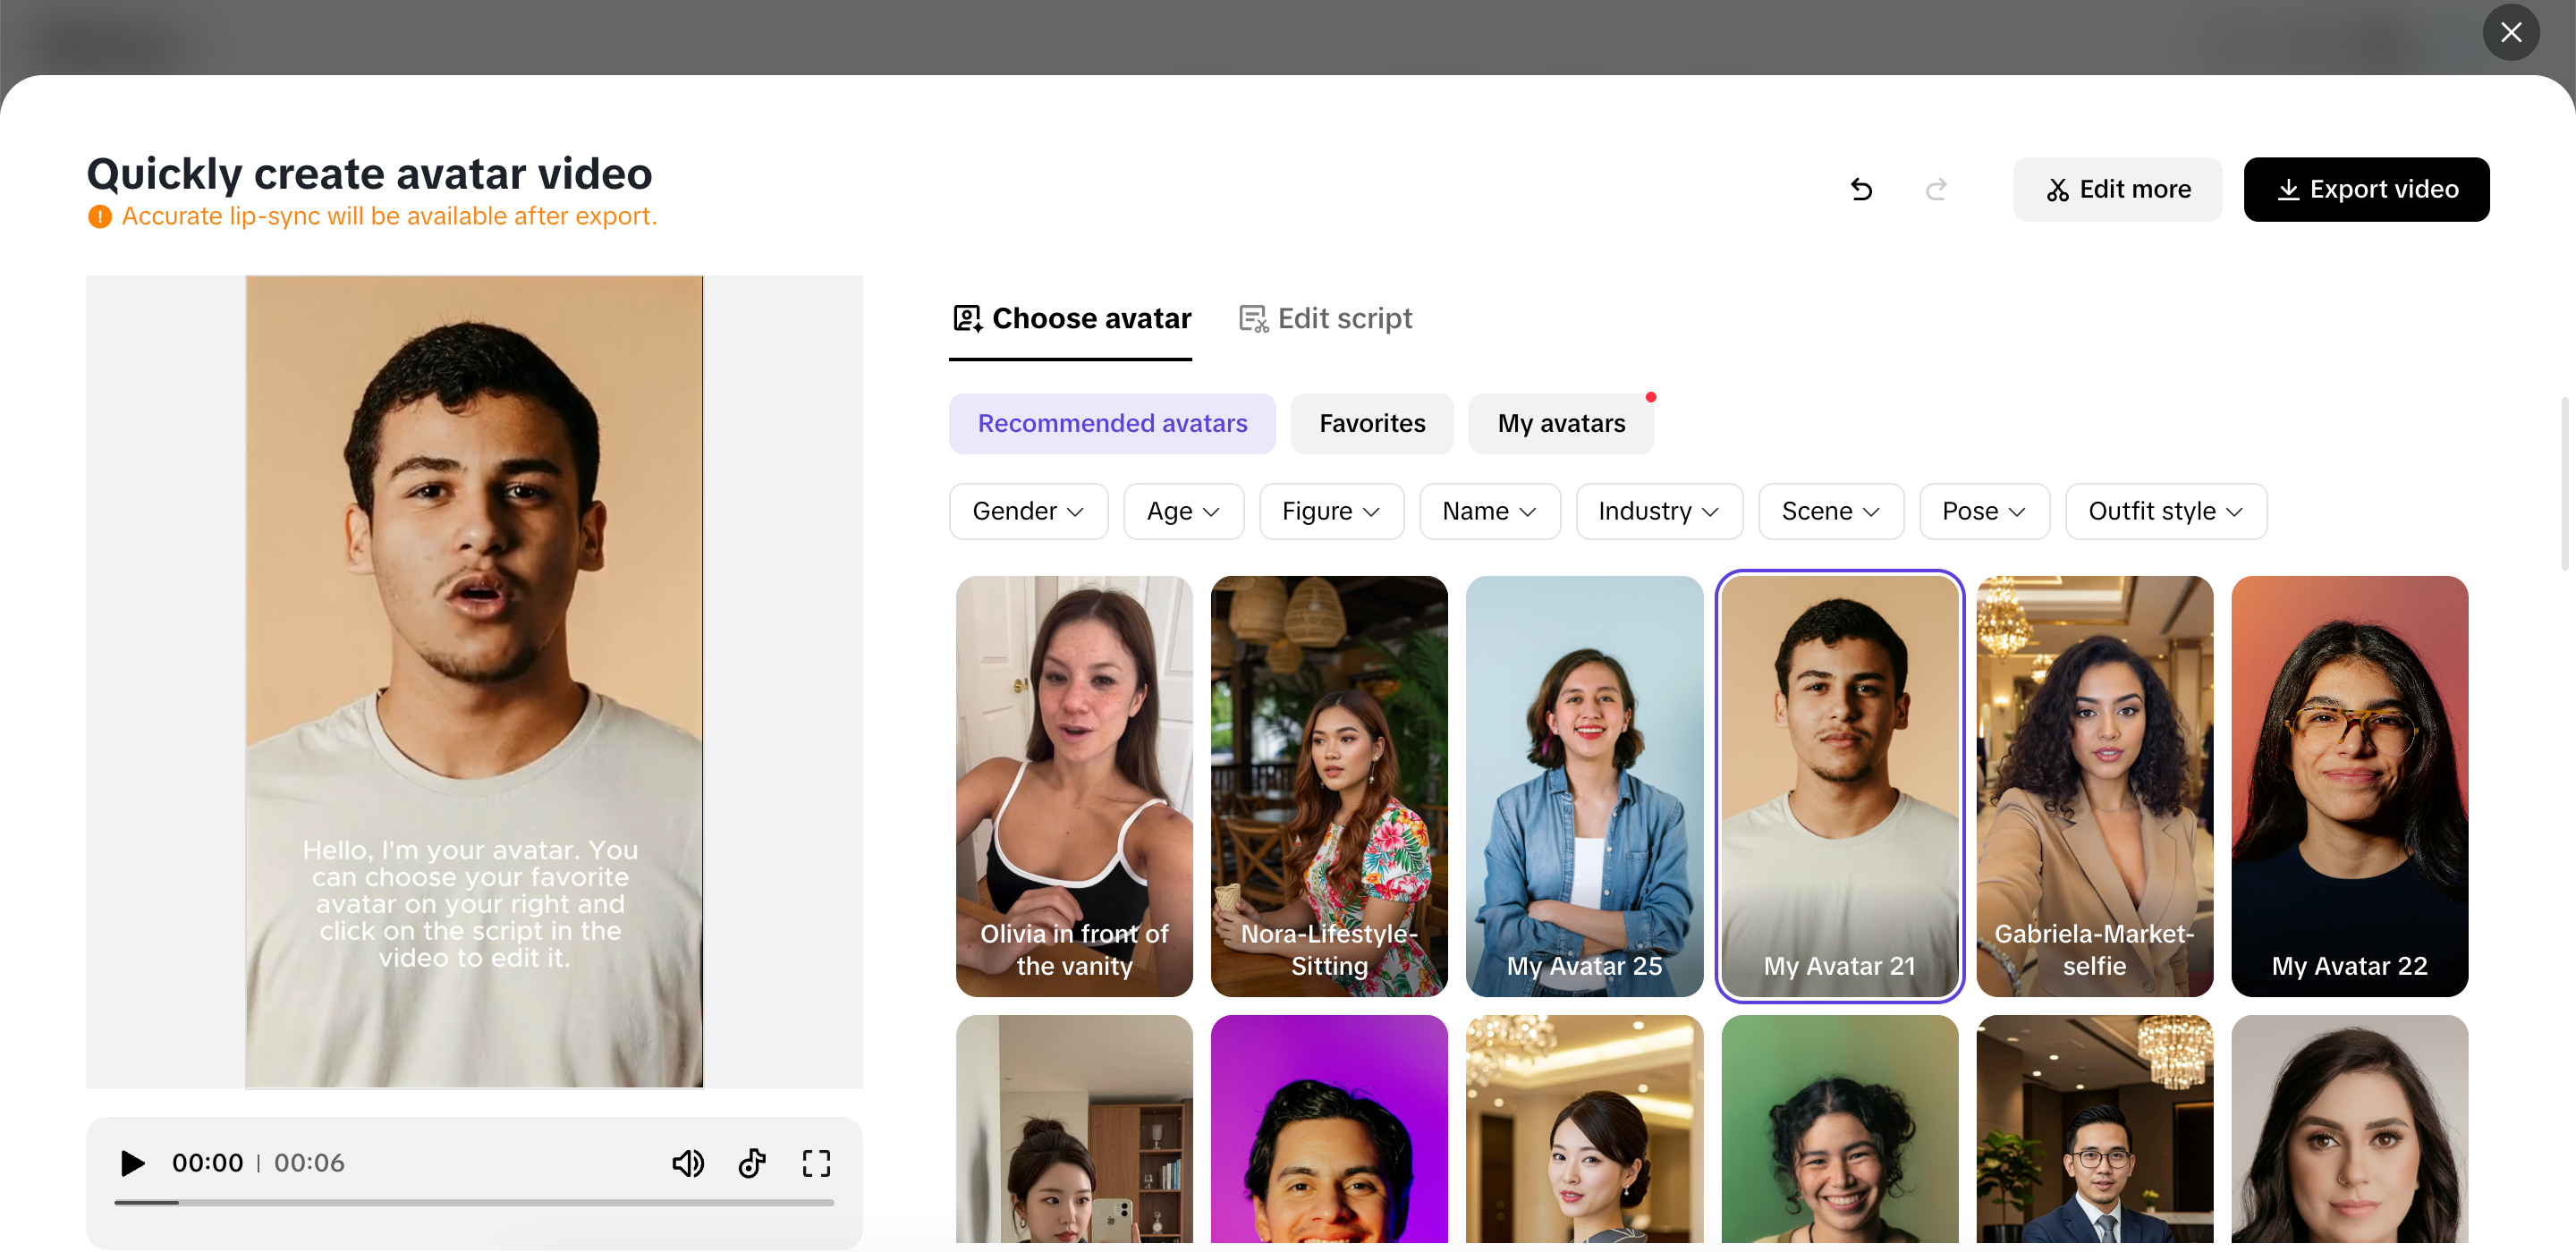Expand the Pose filter dropdown
Screen dimensions: 2576x1252
tap(1983, 511)
